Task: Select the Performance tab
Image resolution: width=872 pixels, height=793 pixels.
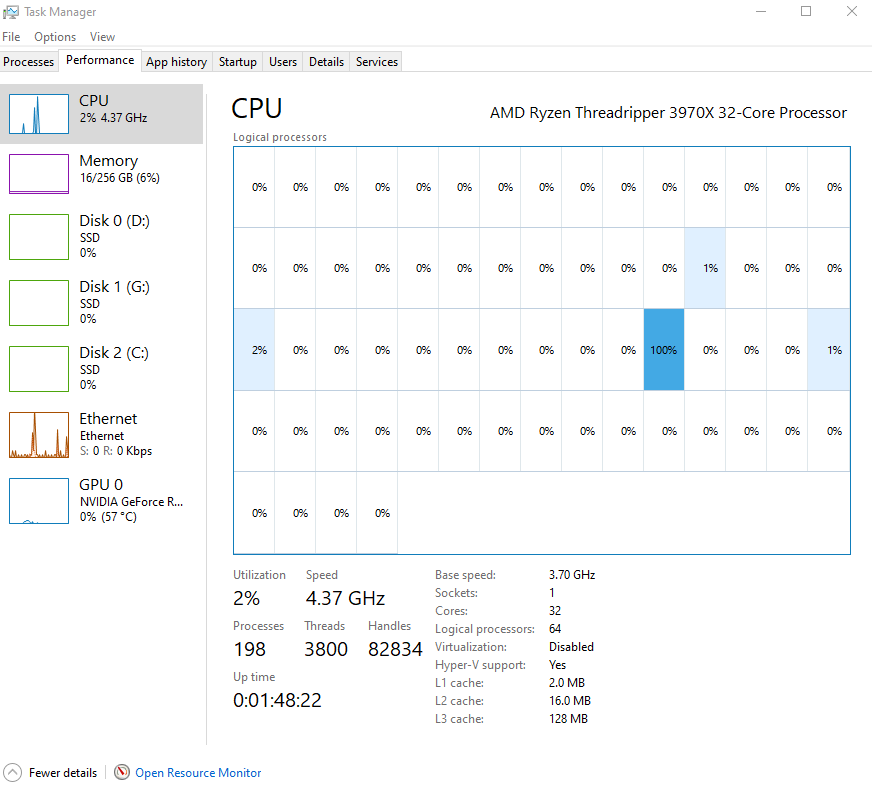Action: [100, 60]
